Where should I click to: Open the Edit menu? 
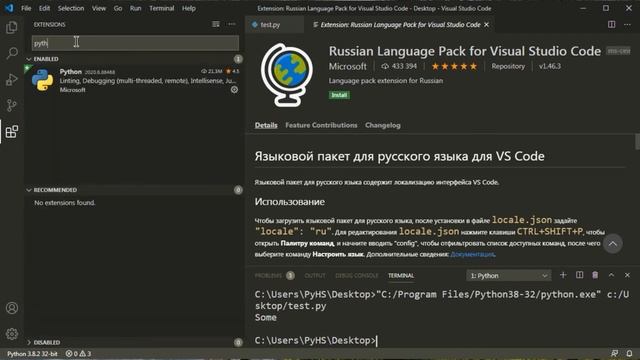pos(44,8)
